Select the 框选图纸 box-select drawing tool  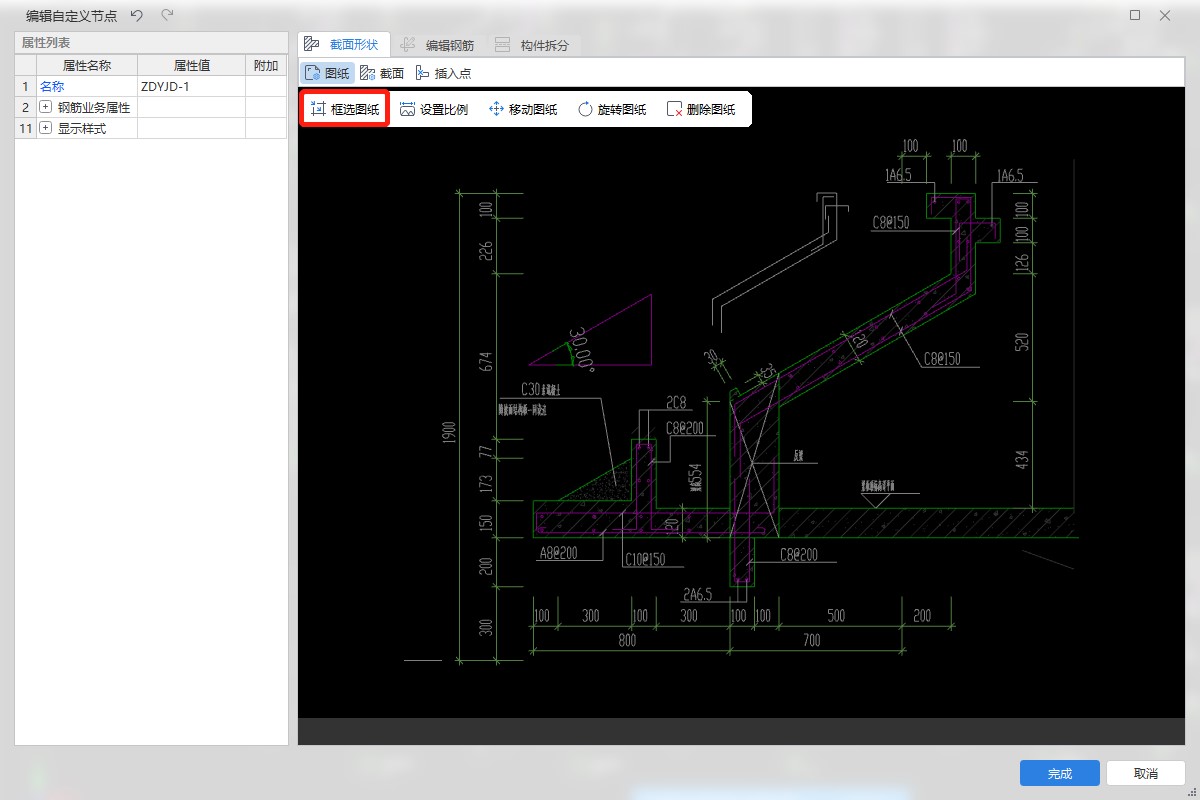pos(345,109)
